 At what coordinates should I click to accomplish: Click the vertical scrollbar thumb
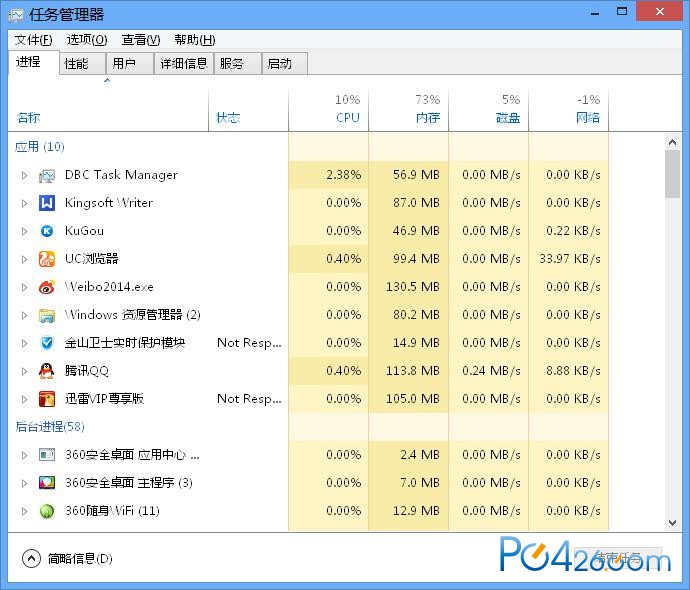[x=672, y=174]
